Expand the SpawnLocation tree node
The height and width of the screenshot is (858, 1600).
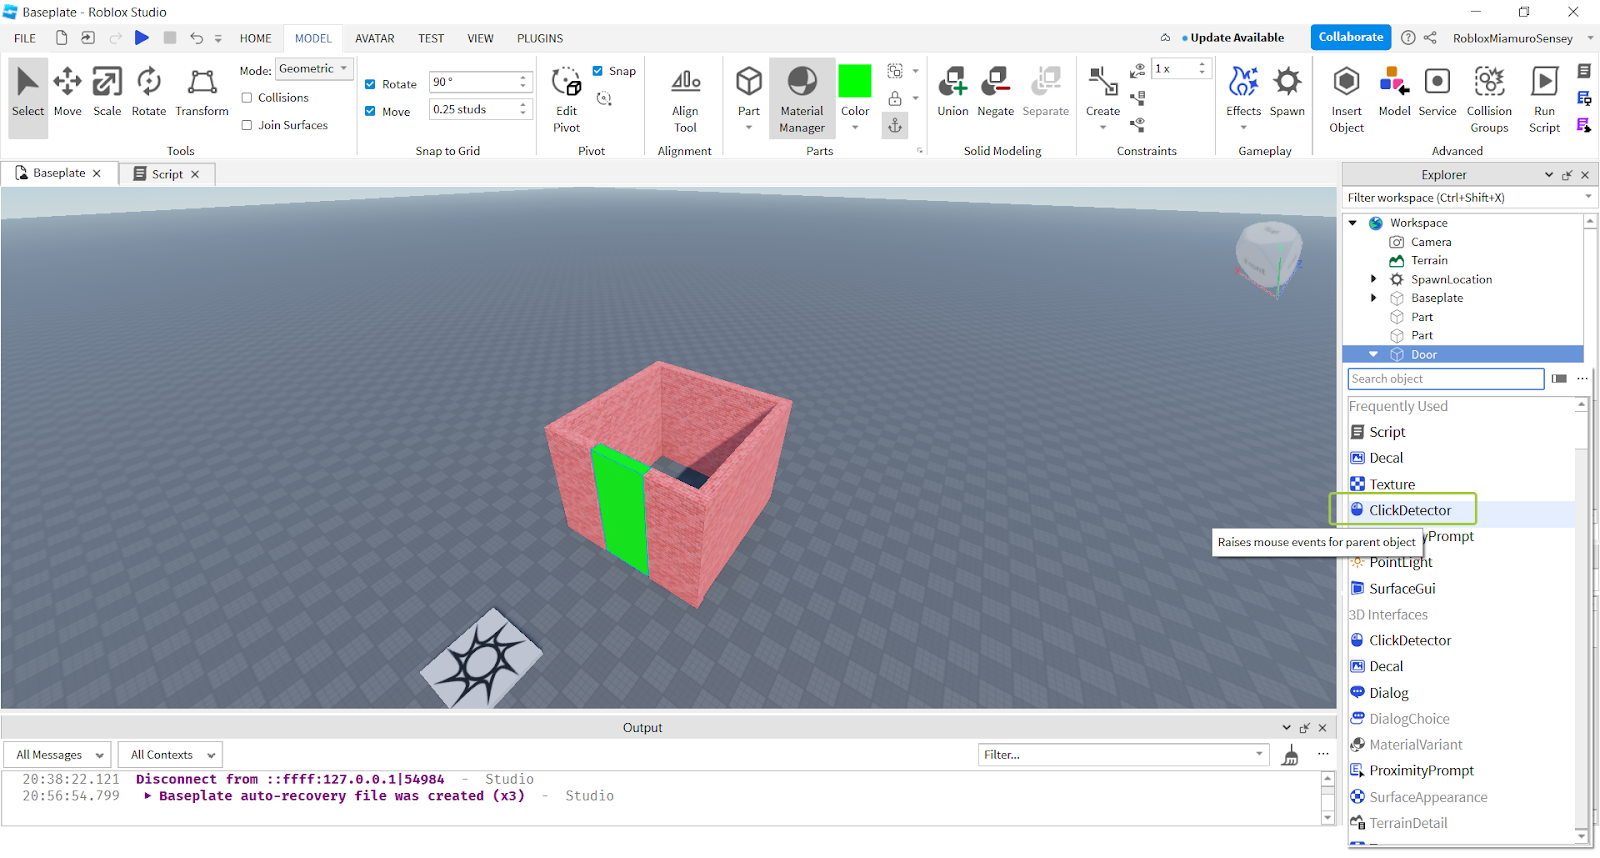(x=1374, y=279)
